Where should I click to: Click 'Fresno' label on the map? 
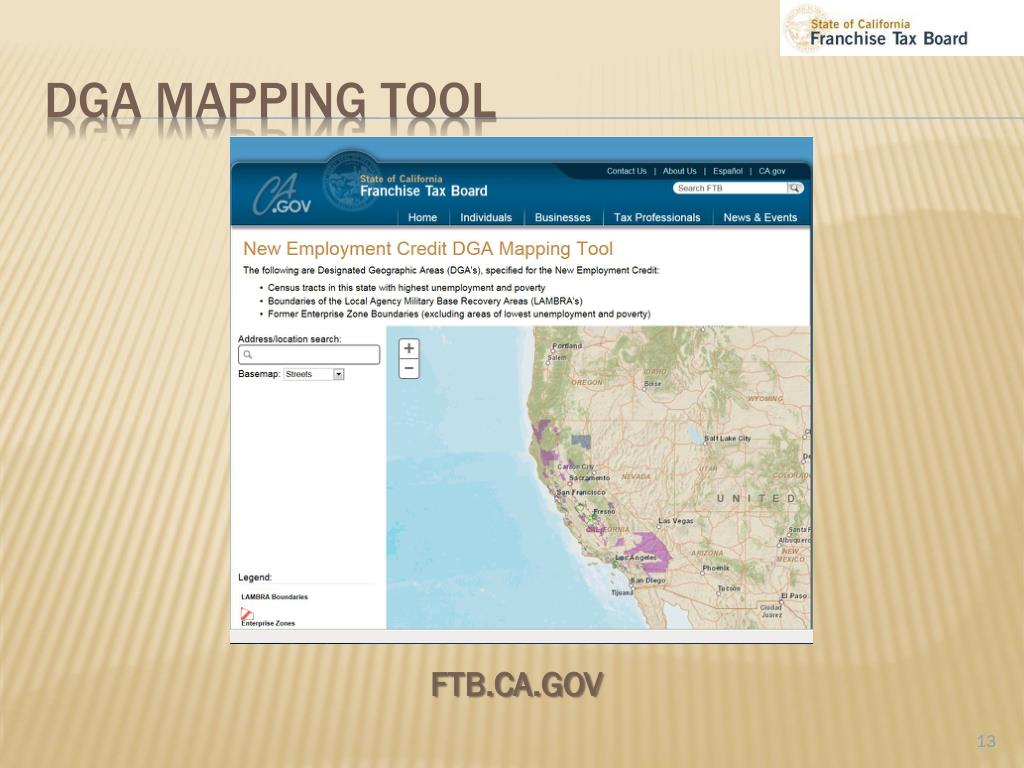click(x=604, y=511)
